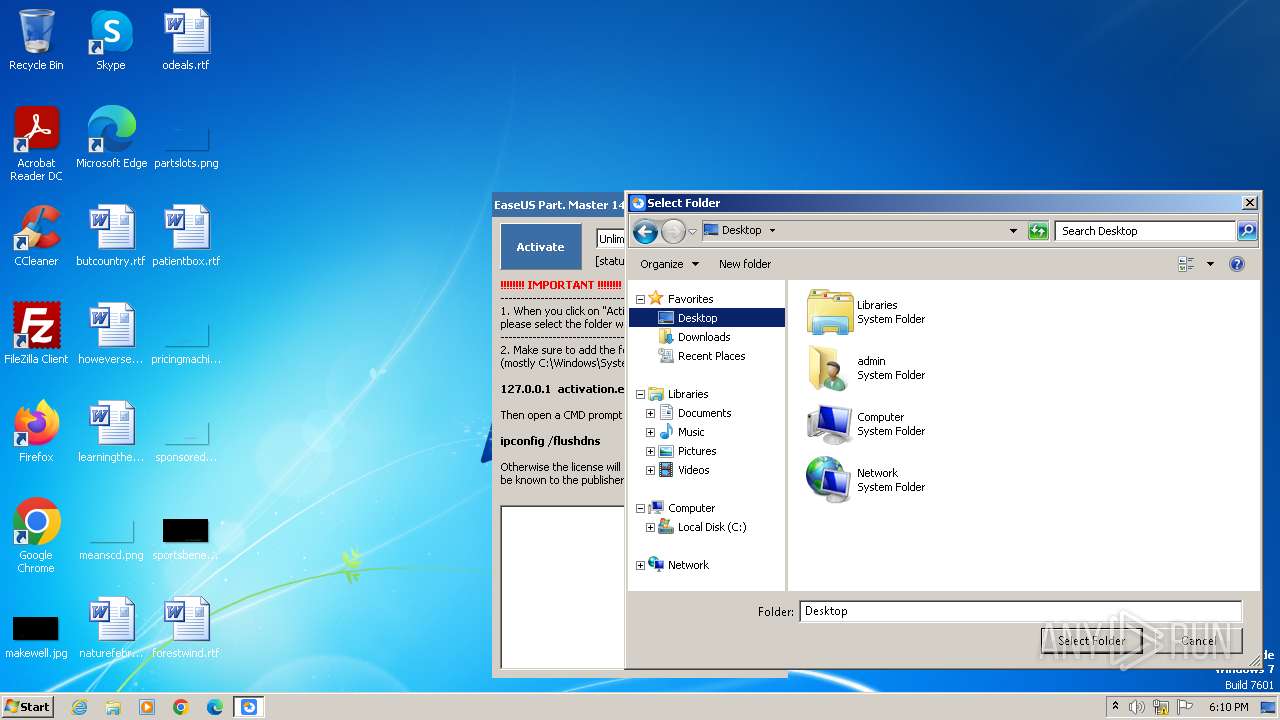Viewport: 1280px width, 720px height.
Task: Expand the Local Disk (C:) node
Action: pos(650,527)
